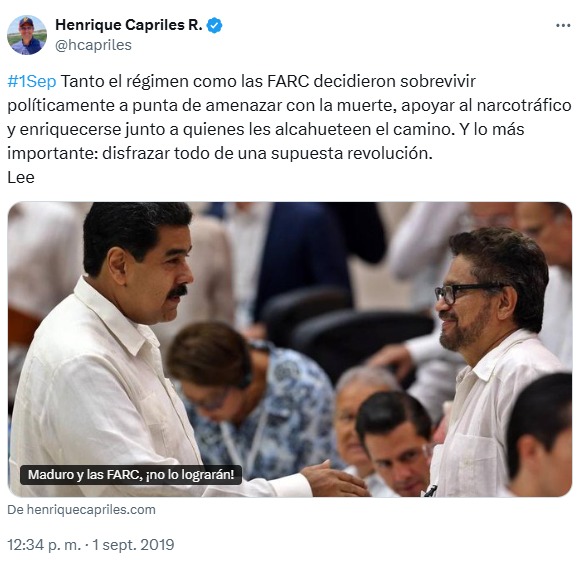Click the mustached man in the card photo
Image resolution: width=579 pixels, height=566 pixels.
pyautogui.click(x=111, y=351)
